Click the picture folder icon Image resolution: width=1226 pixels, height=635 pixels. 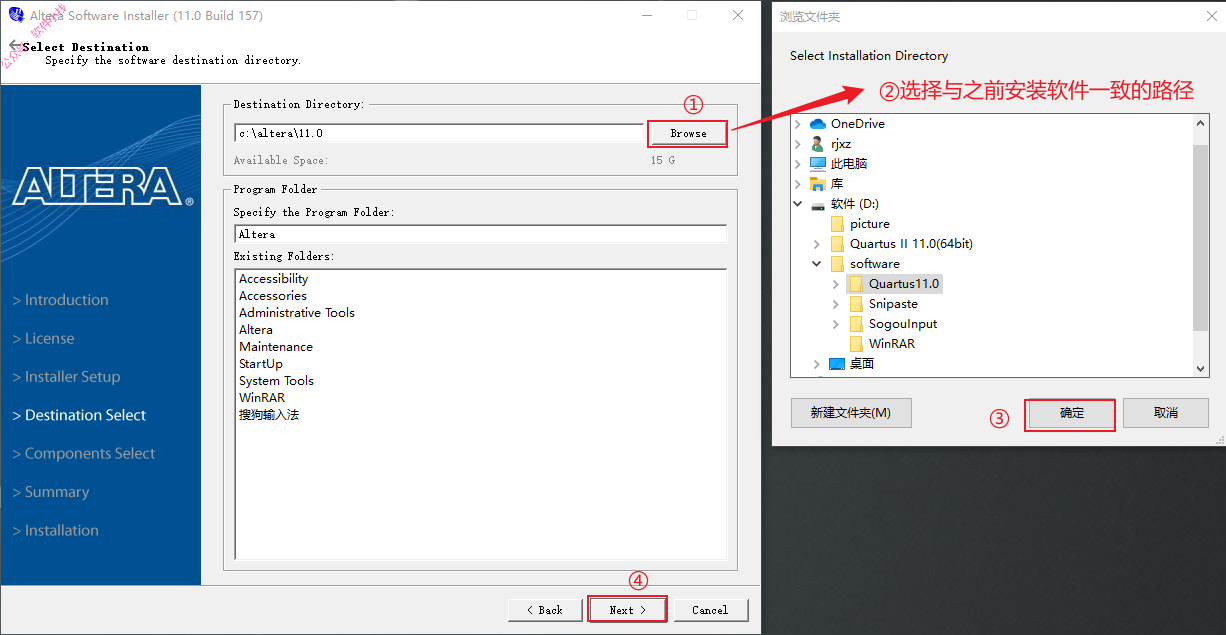[837, 224]
